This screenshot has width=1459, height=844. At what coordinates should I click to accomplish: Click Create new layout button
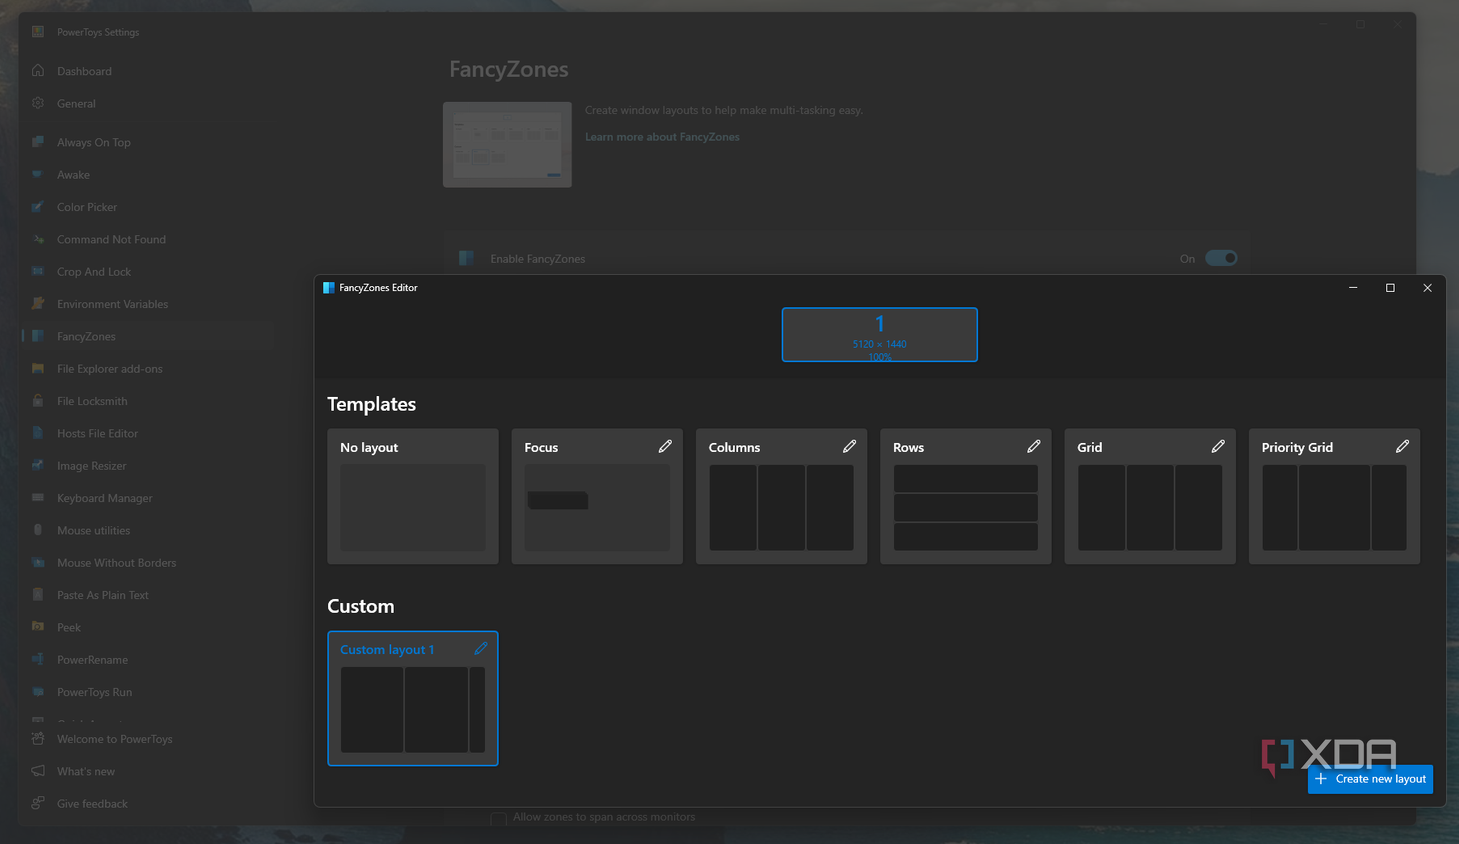point(1370,779)
